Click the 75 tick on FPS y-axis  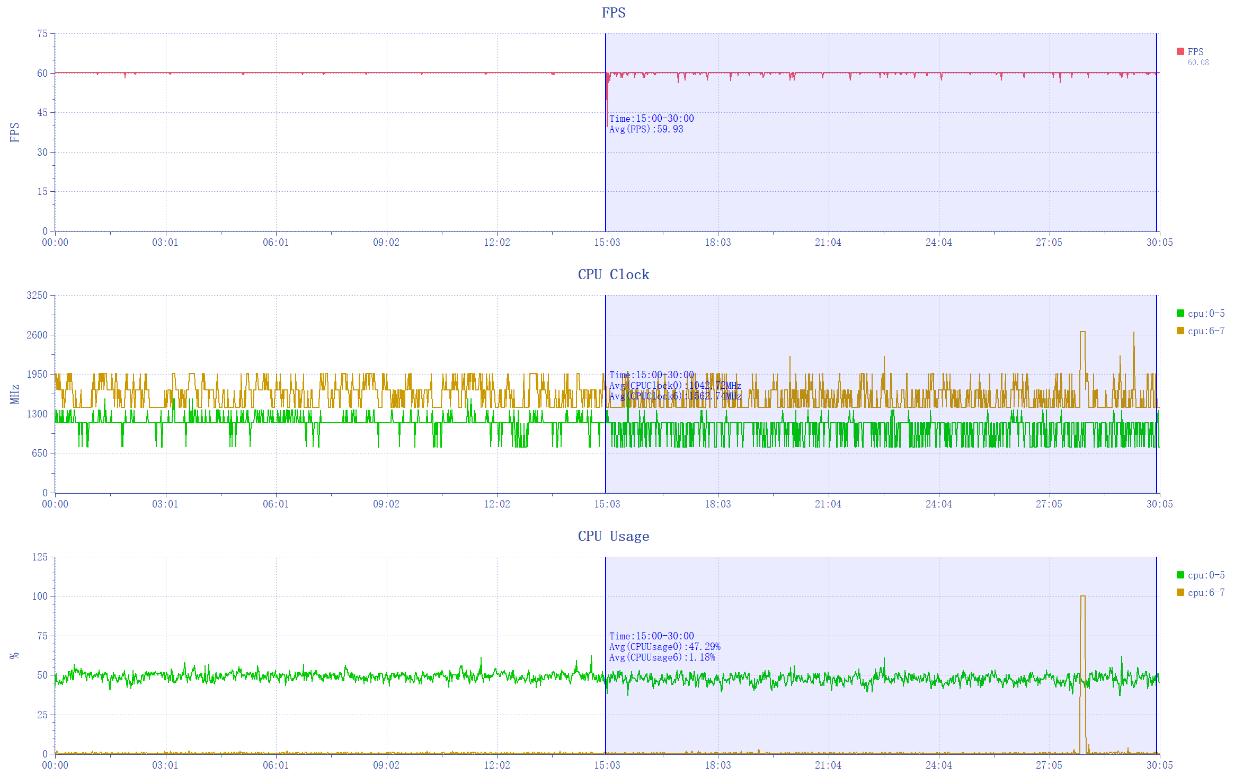pyautogui.click(x=42, y=33)
